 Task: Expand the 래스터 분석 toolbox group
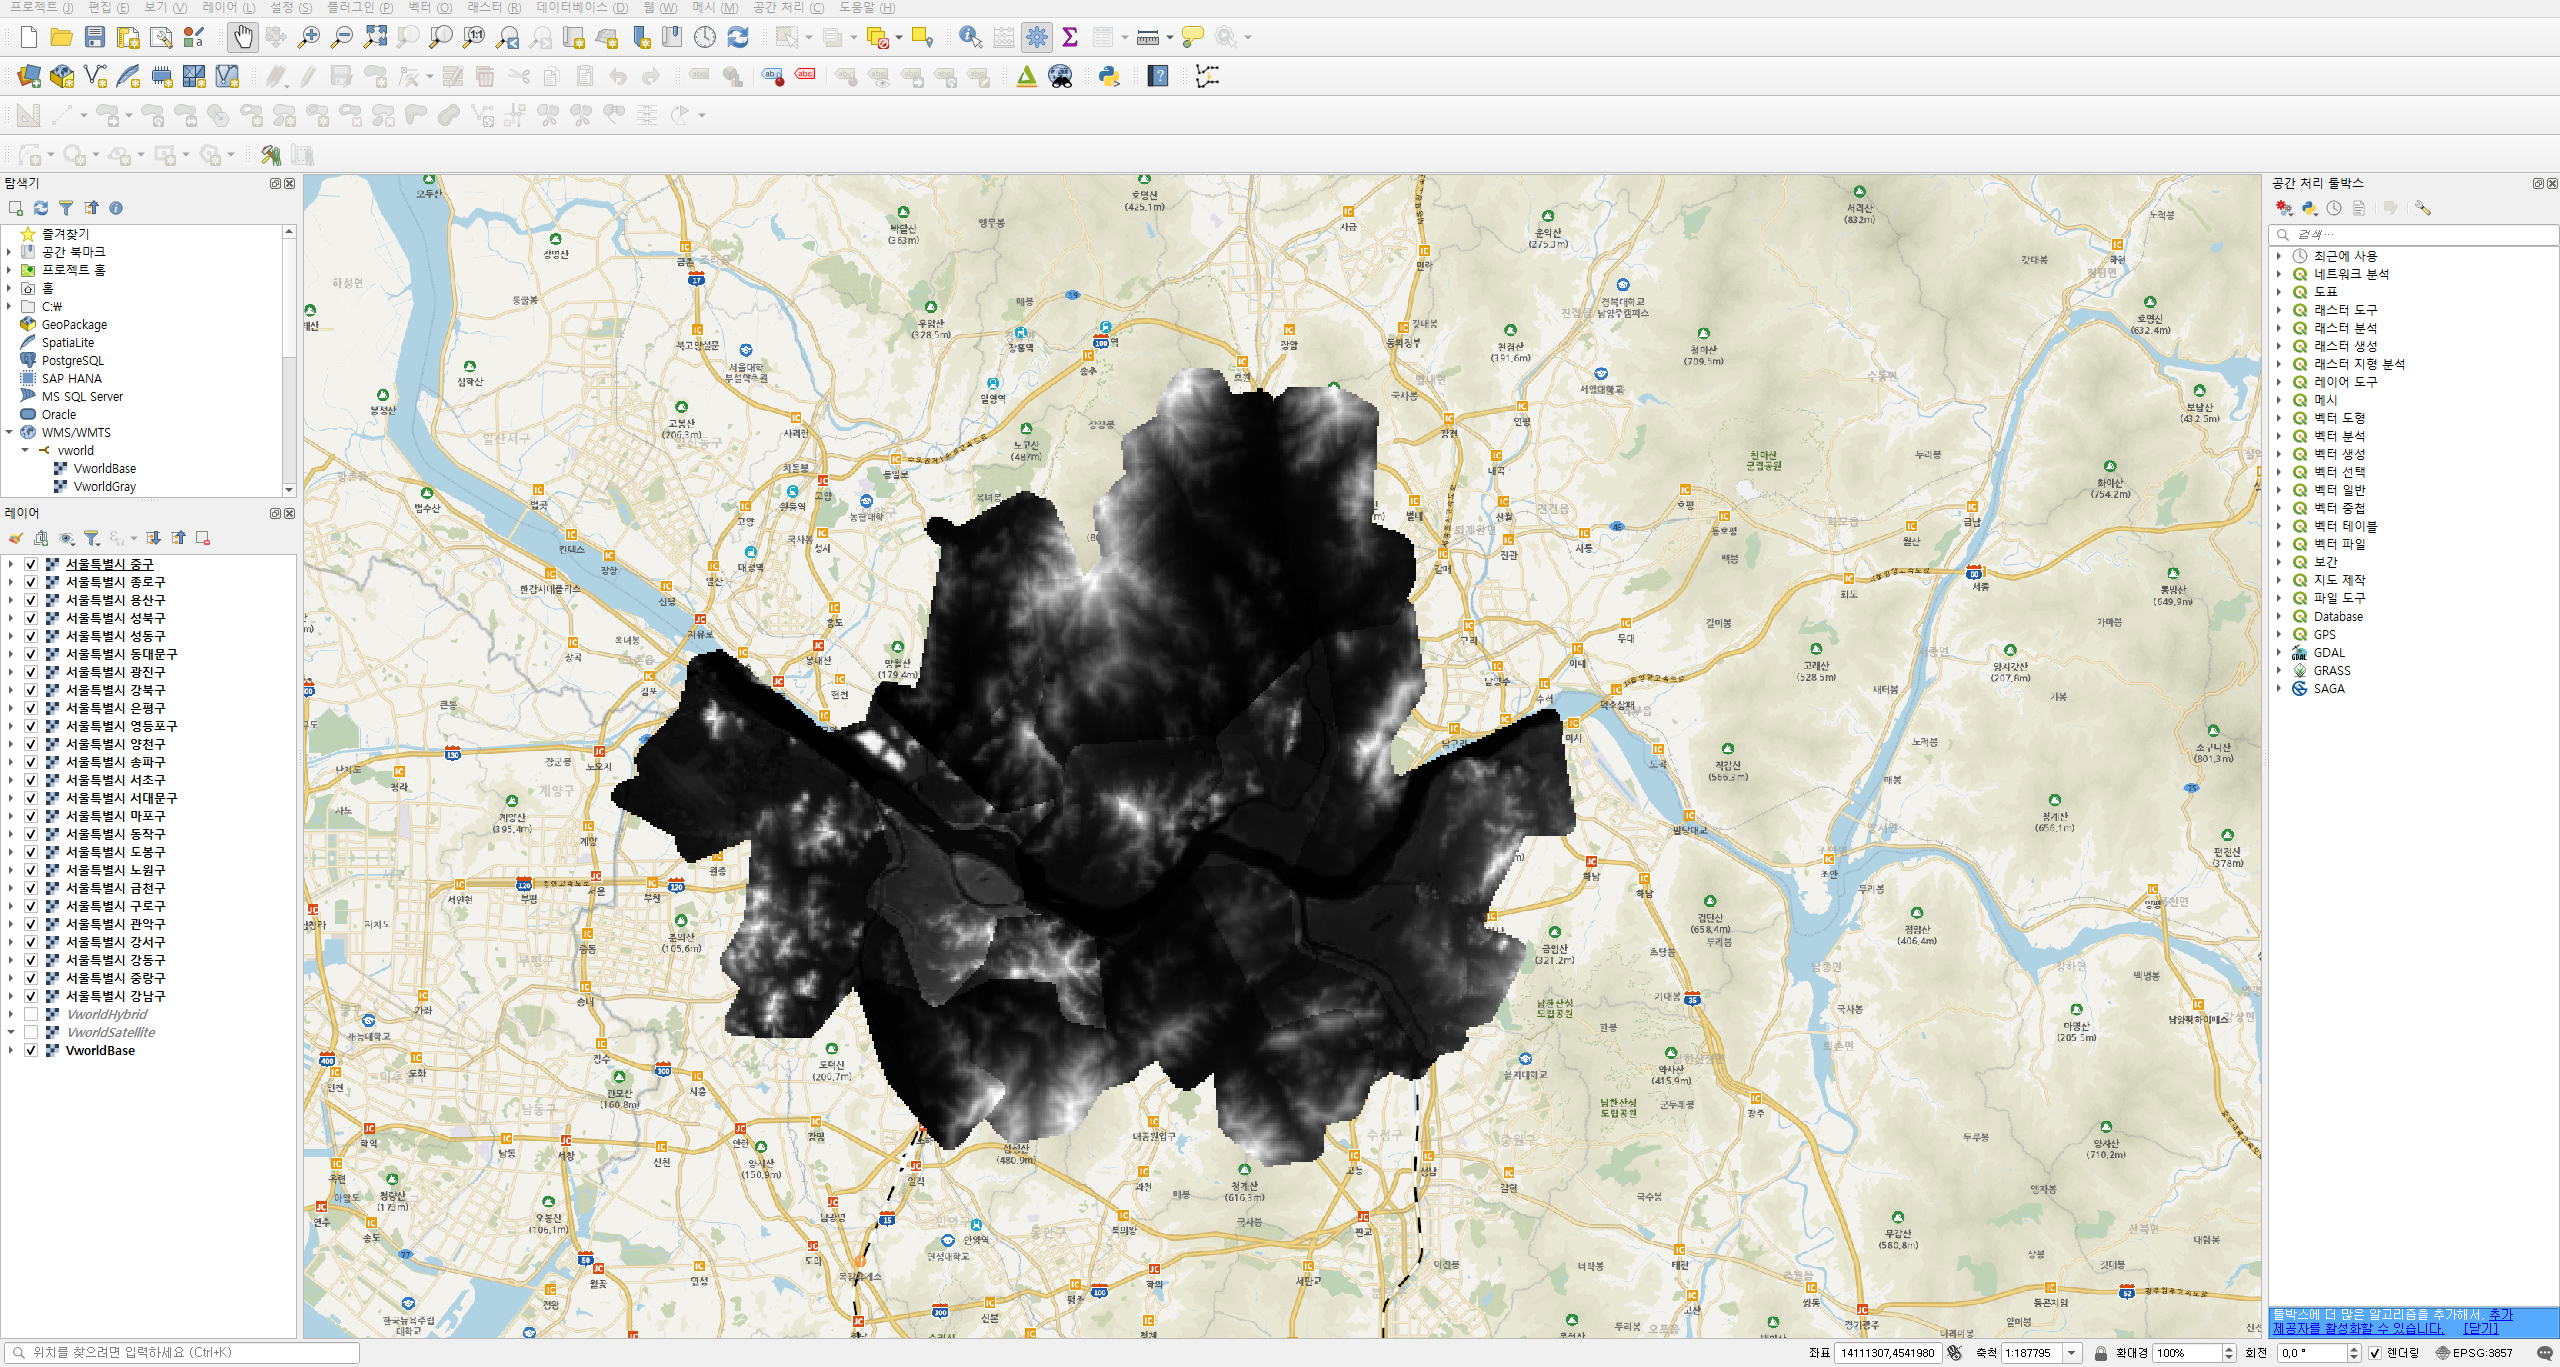tap(2279, 328)
